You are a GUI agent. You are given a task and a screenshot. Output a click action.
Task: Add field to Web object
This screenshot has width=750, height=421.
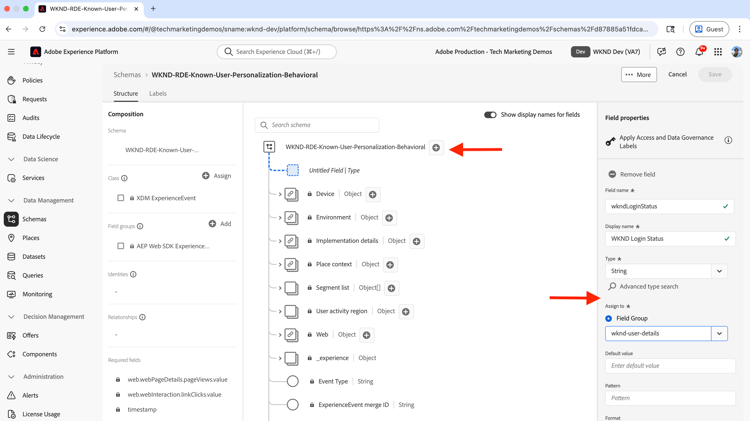(366, 335)
